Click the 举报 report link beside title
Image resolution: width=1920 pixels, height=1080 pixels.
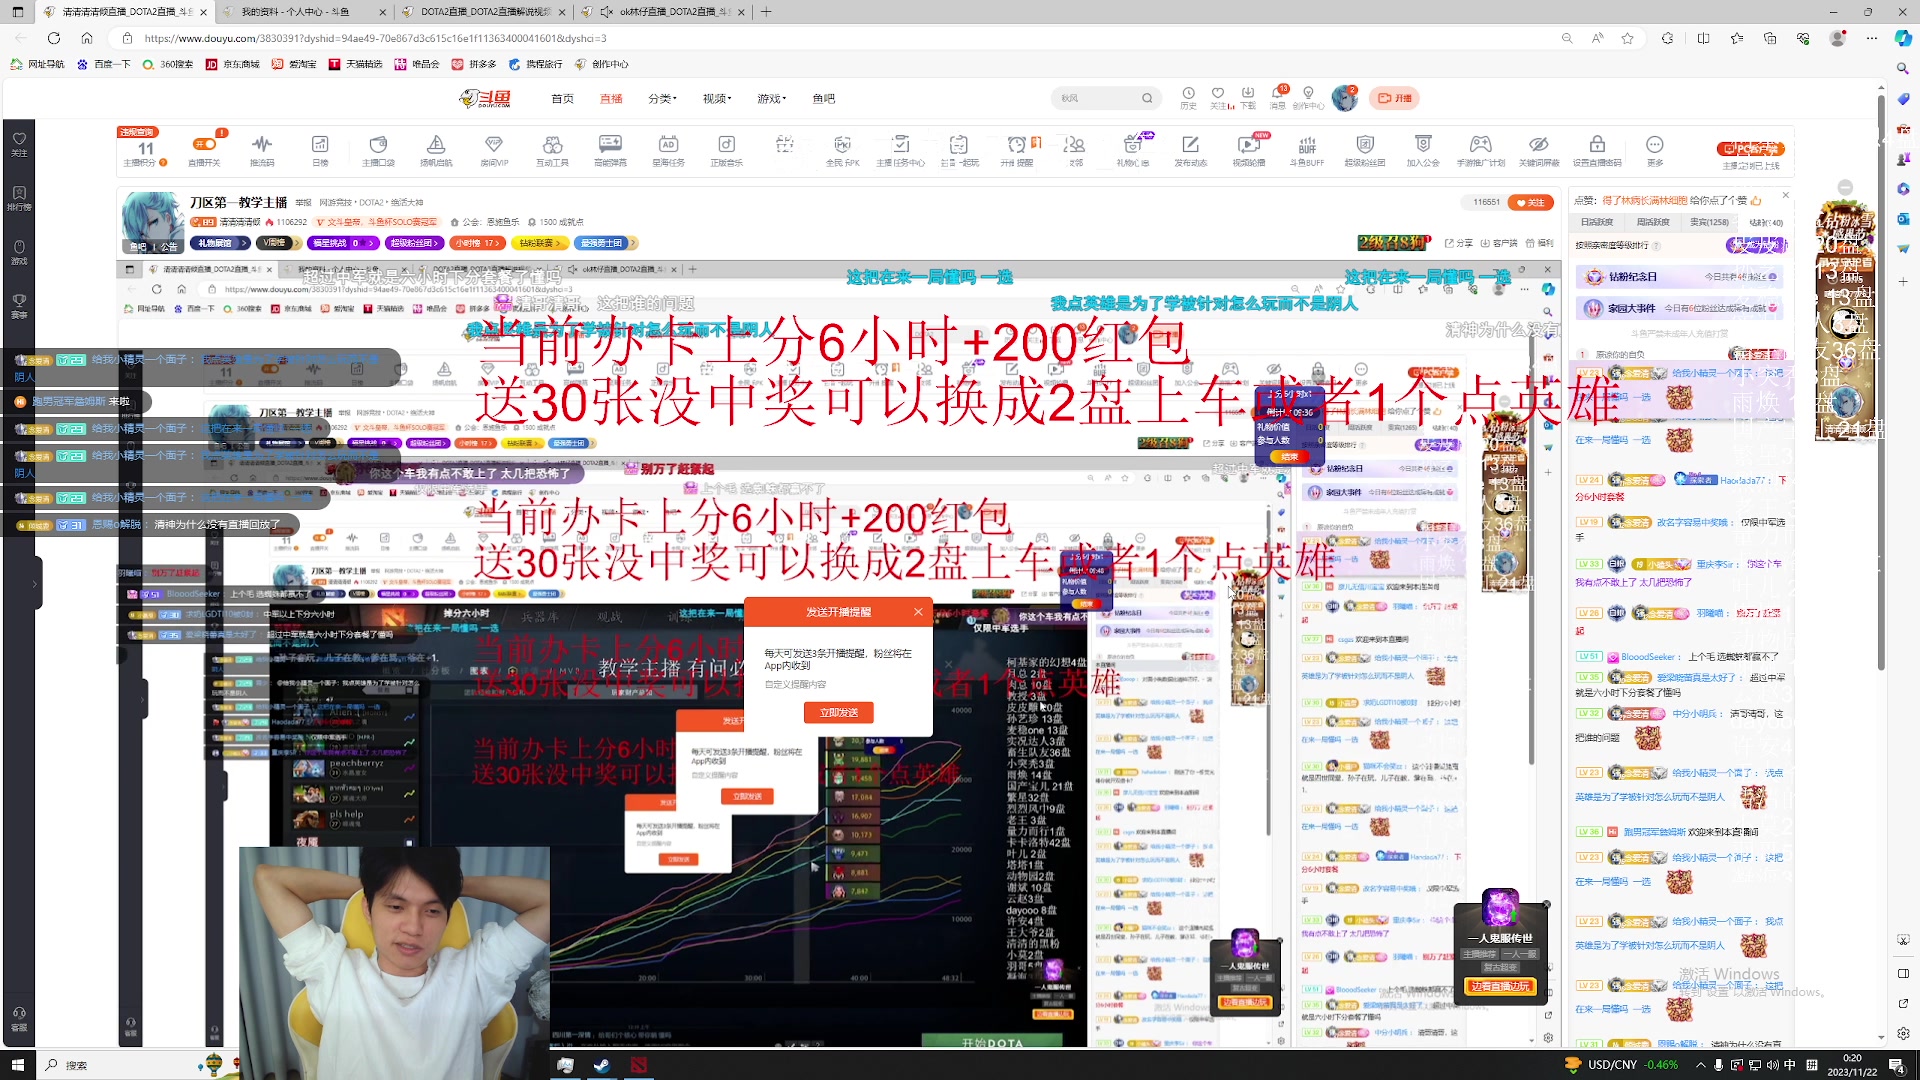coord(303,202)
